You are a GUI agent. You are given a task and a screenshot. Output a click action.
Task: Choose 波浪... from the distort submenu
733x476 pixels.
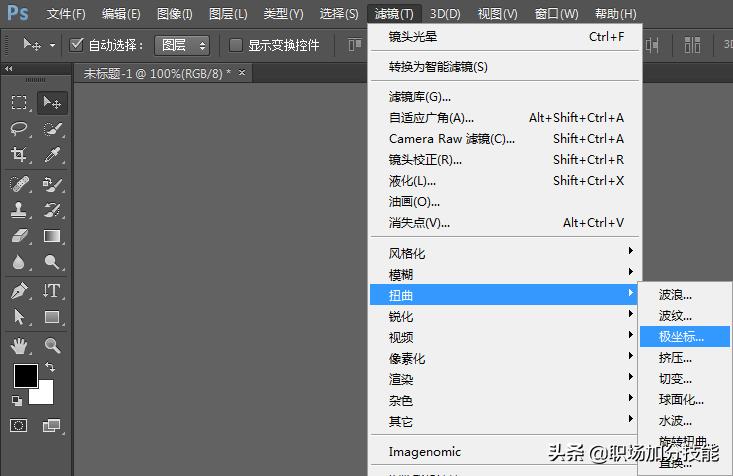pyautogui.click(x=684, y=295)
